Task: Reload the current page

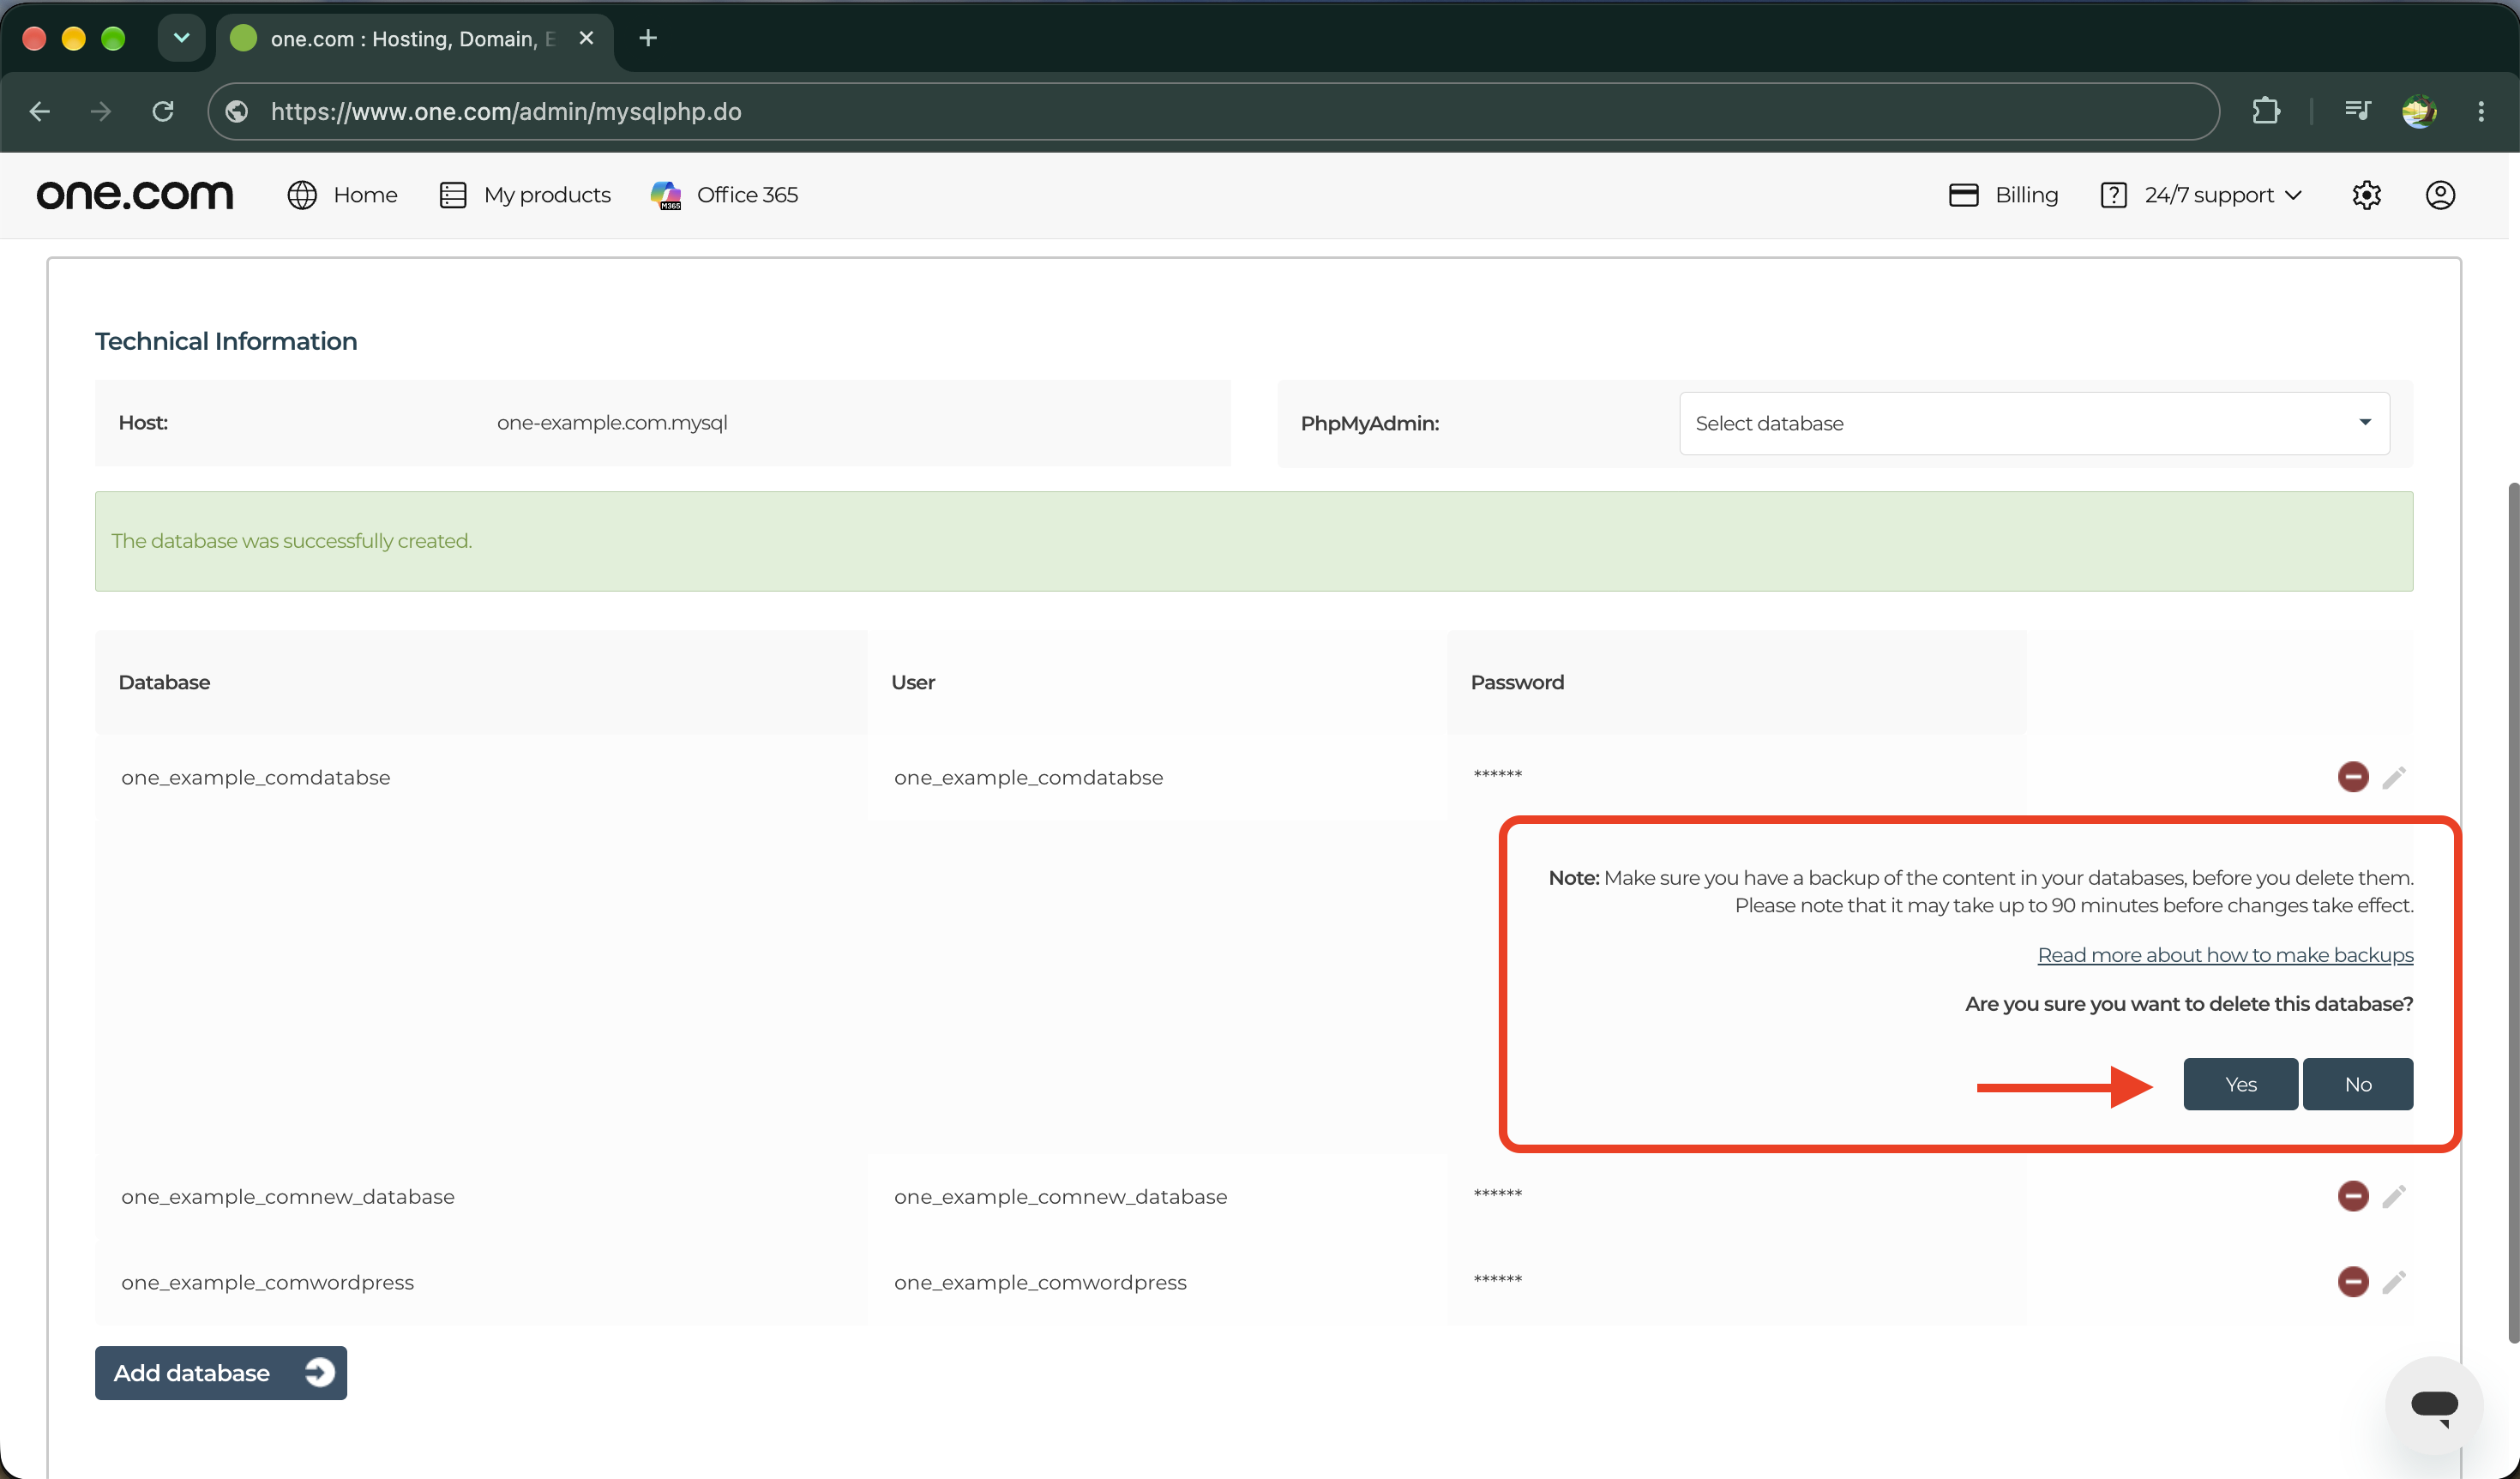Action: (163, 111)
